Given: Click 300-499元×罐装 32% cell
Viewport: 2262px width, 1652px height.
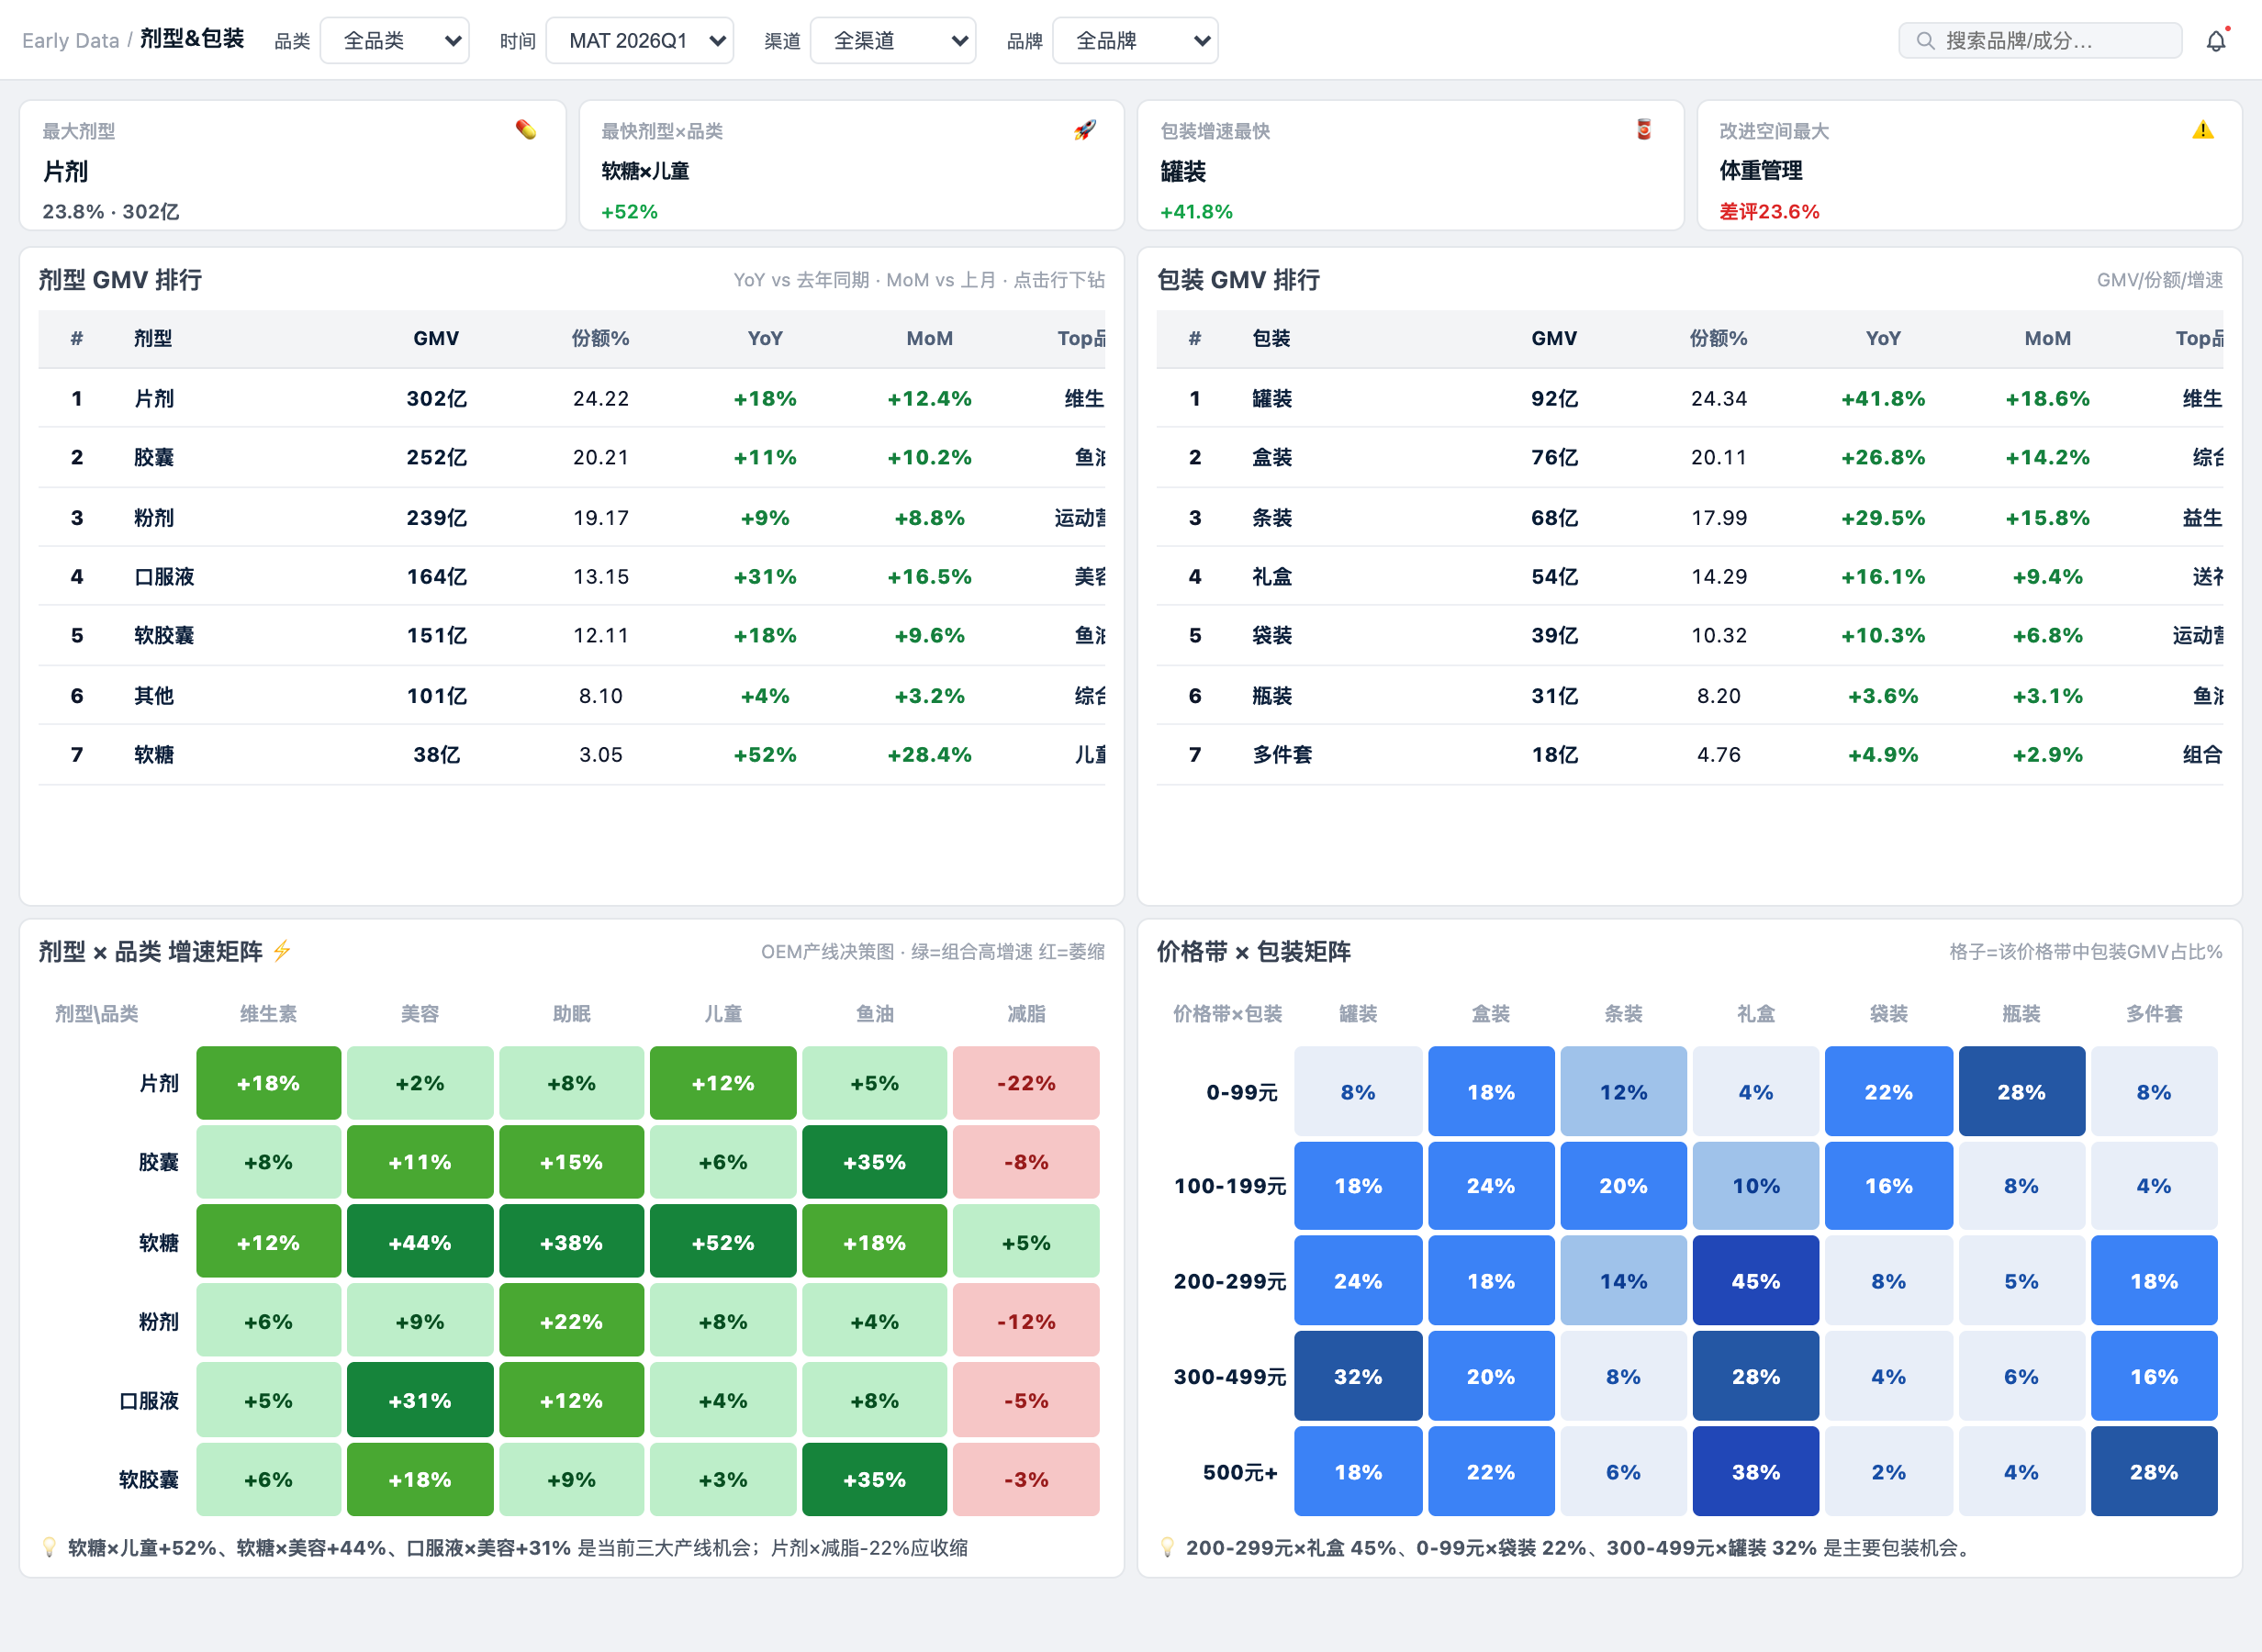Looking at the screenshot, I should click(x=1358, y=1376).
